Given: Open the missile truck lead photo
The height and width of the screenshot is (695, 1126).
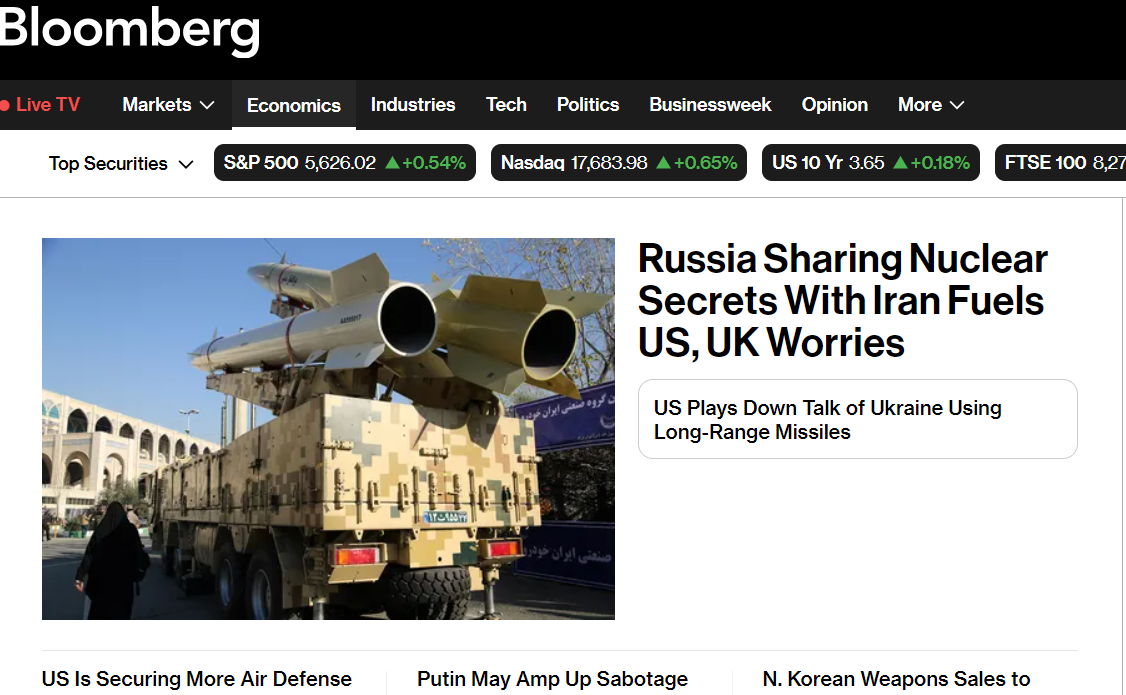Looking at the screenshot, I should (328, 428).
